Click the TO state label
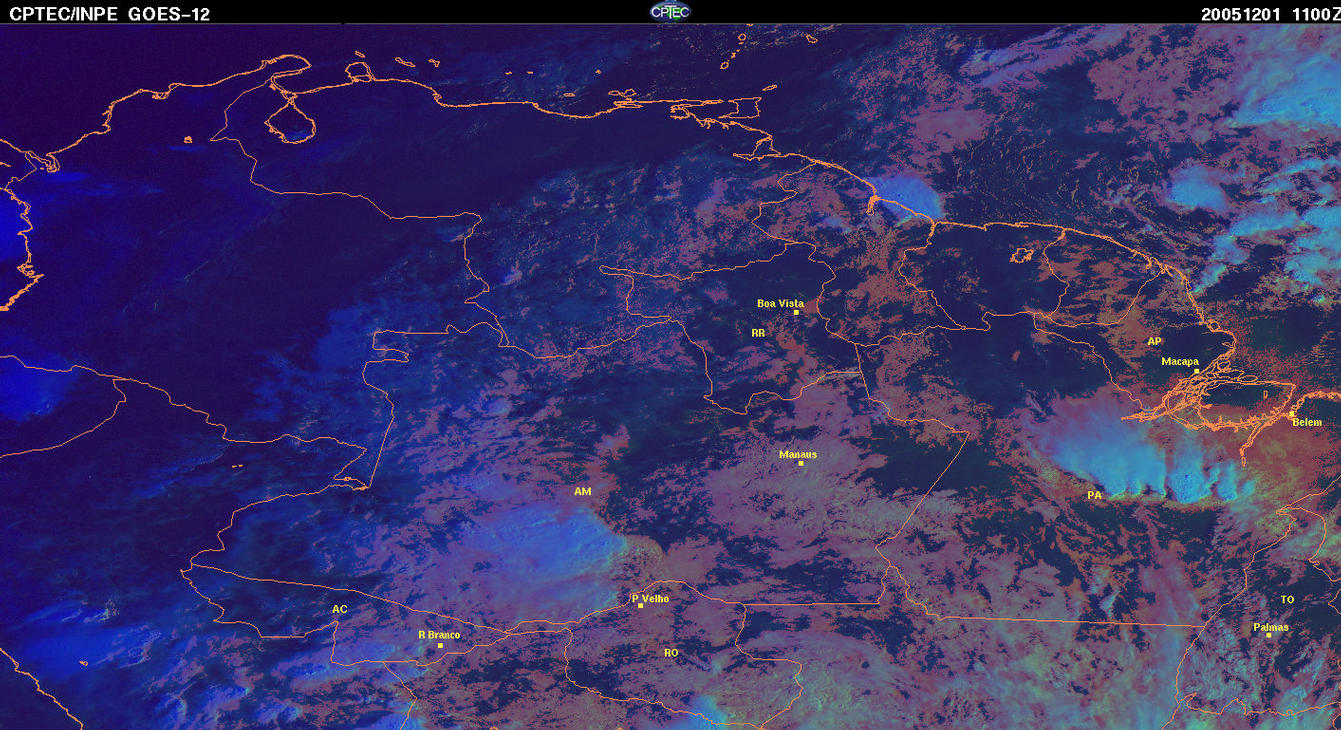 pos(1287,599)
